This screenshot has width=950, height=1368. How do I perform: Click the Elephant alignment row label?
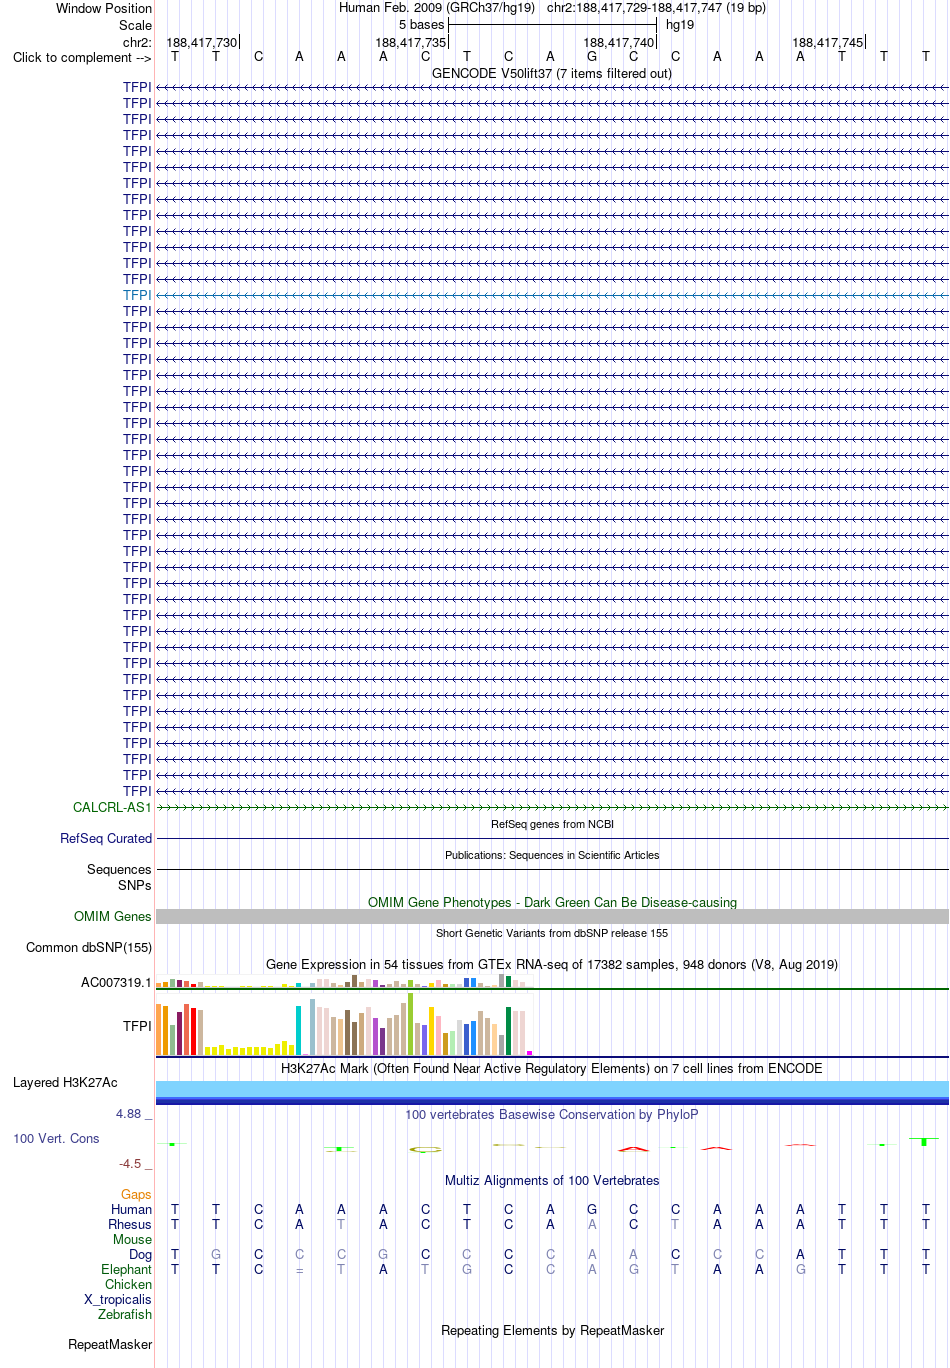[126, 1269]
